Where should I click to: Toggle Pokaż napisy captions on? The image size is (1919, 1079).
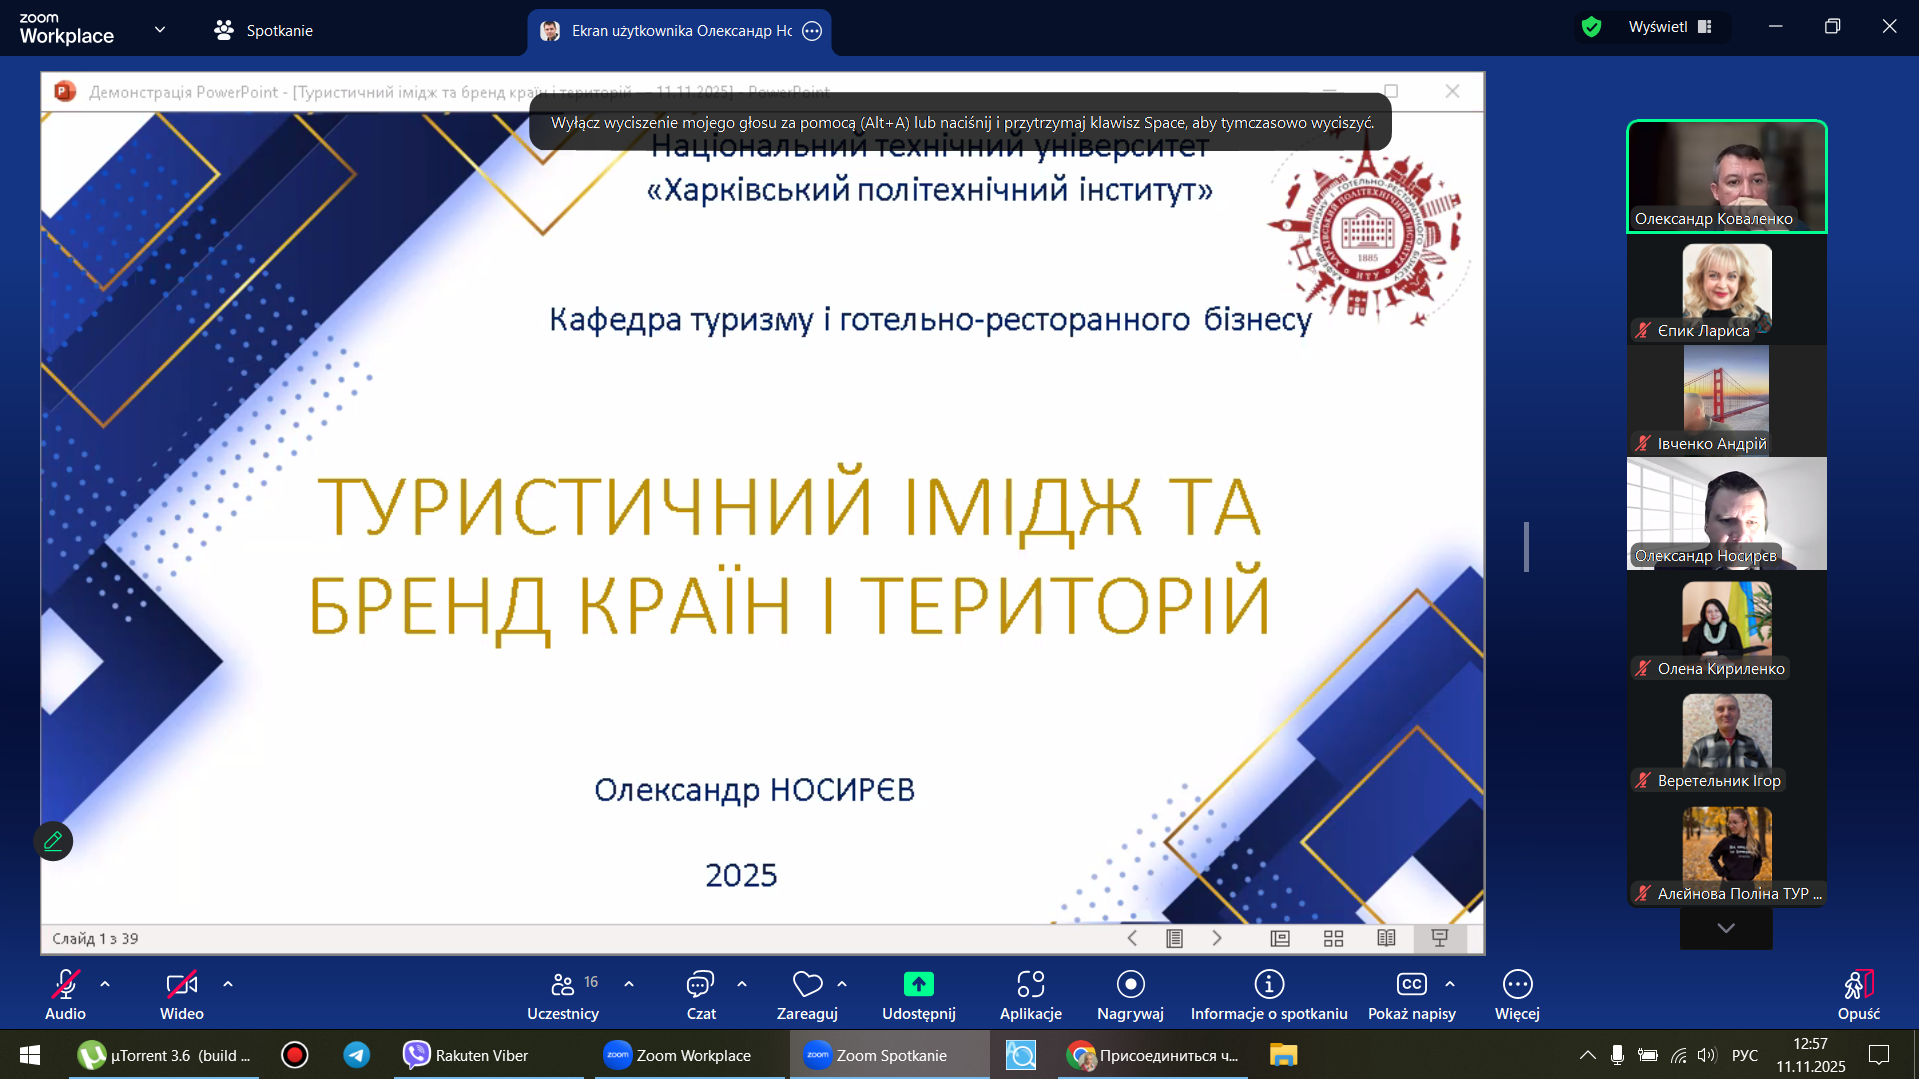[1411, 994]
